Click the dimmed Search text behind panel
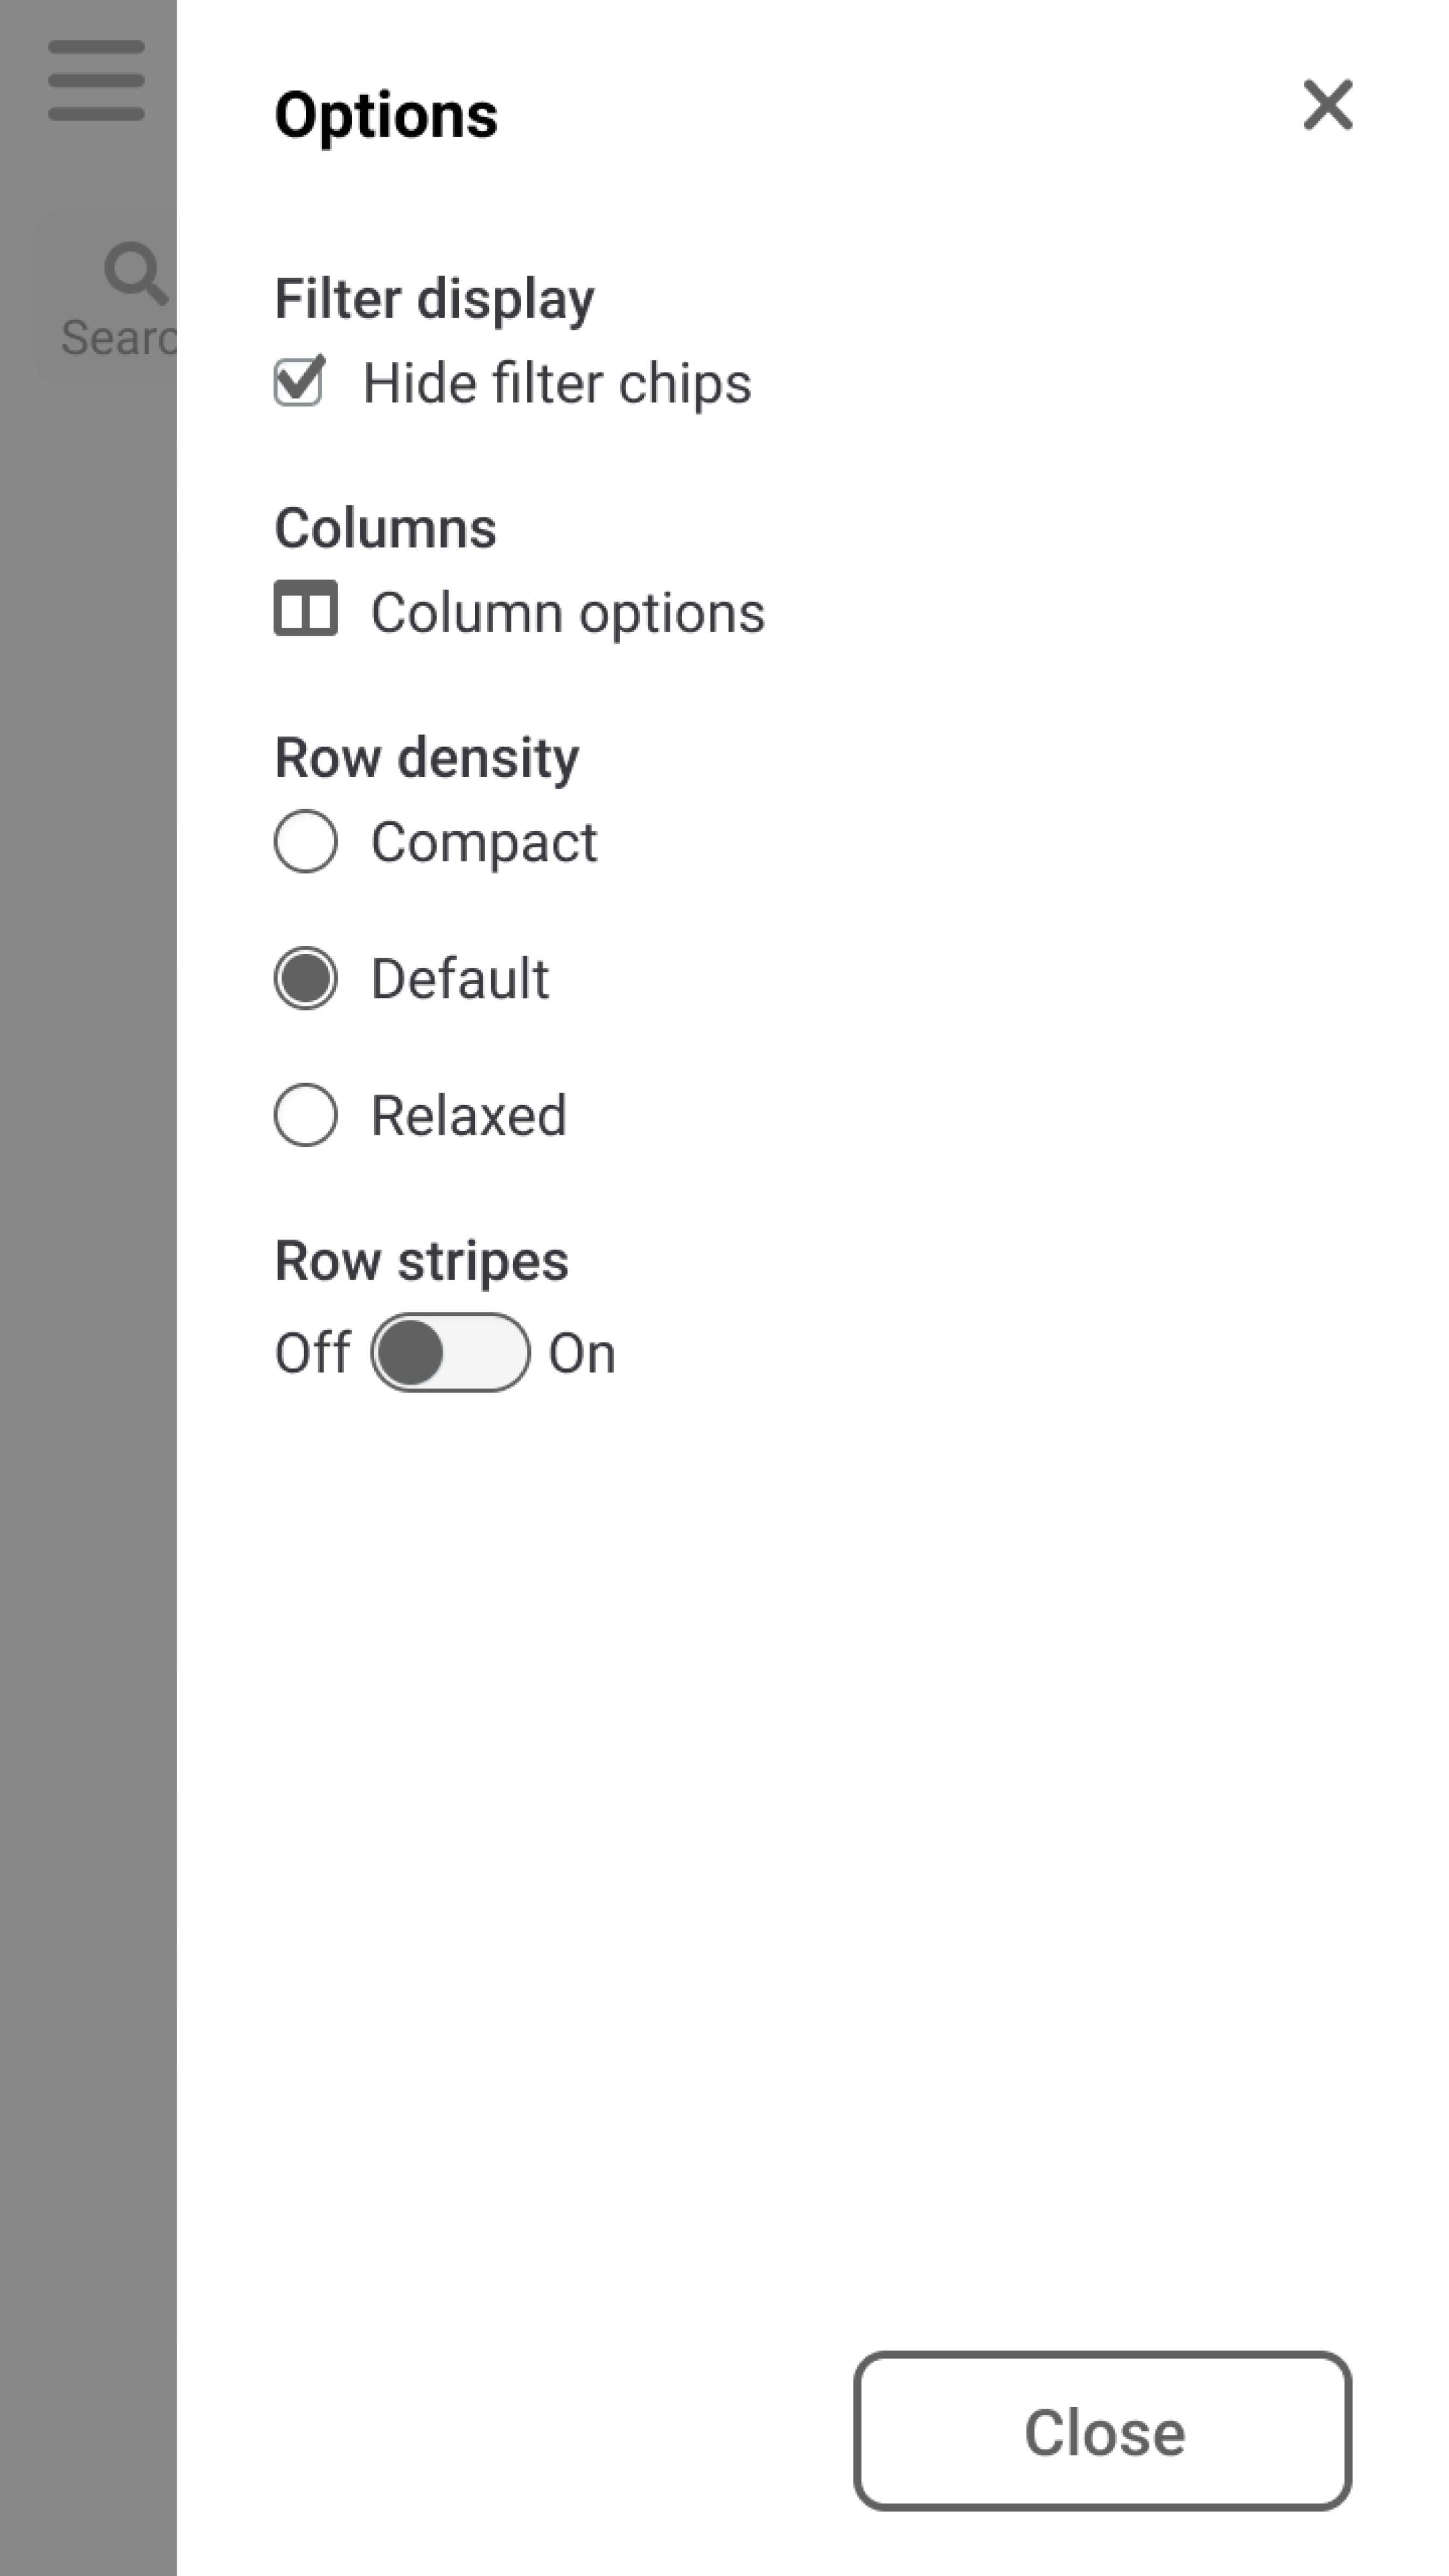 coord(119,337)
